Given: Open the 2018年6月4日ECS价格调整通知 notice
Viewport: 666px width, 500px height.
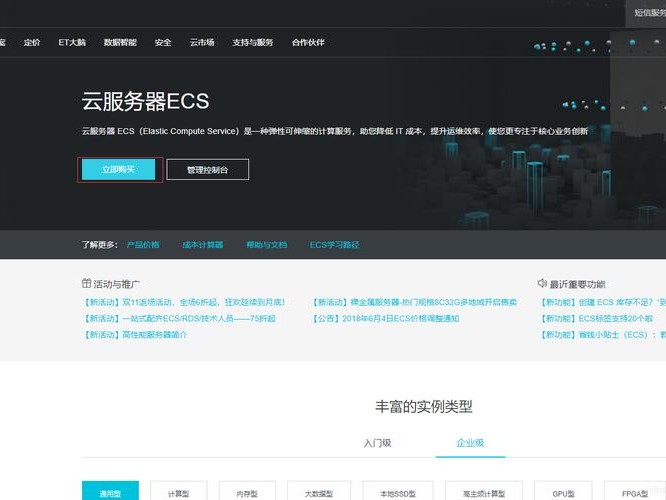Looking at the screenshot, I should pyautogui.click(x=386, y=318).
